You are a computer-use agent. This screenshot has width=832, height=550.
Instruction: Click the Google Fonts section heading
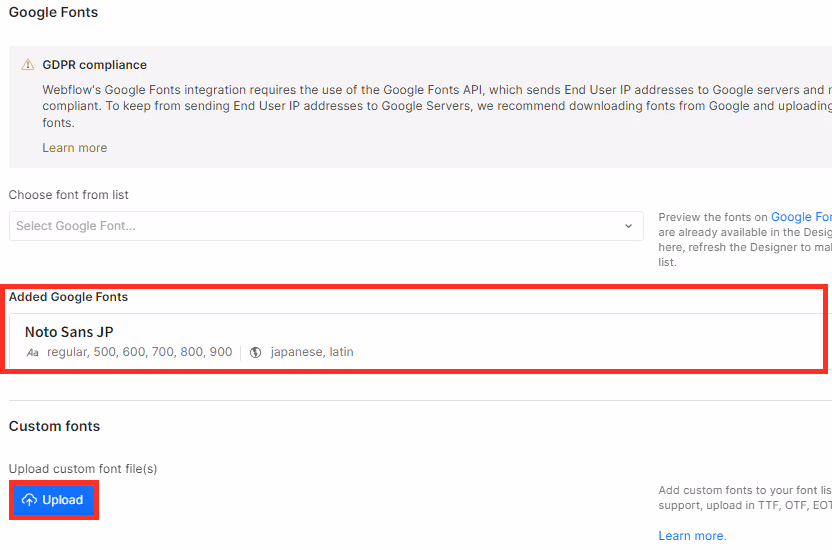pyautogui.click(x=54, y=12)
